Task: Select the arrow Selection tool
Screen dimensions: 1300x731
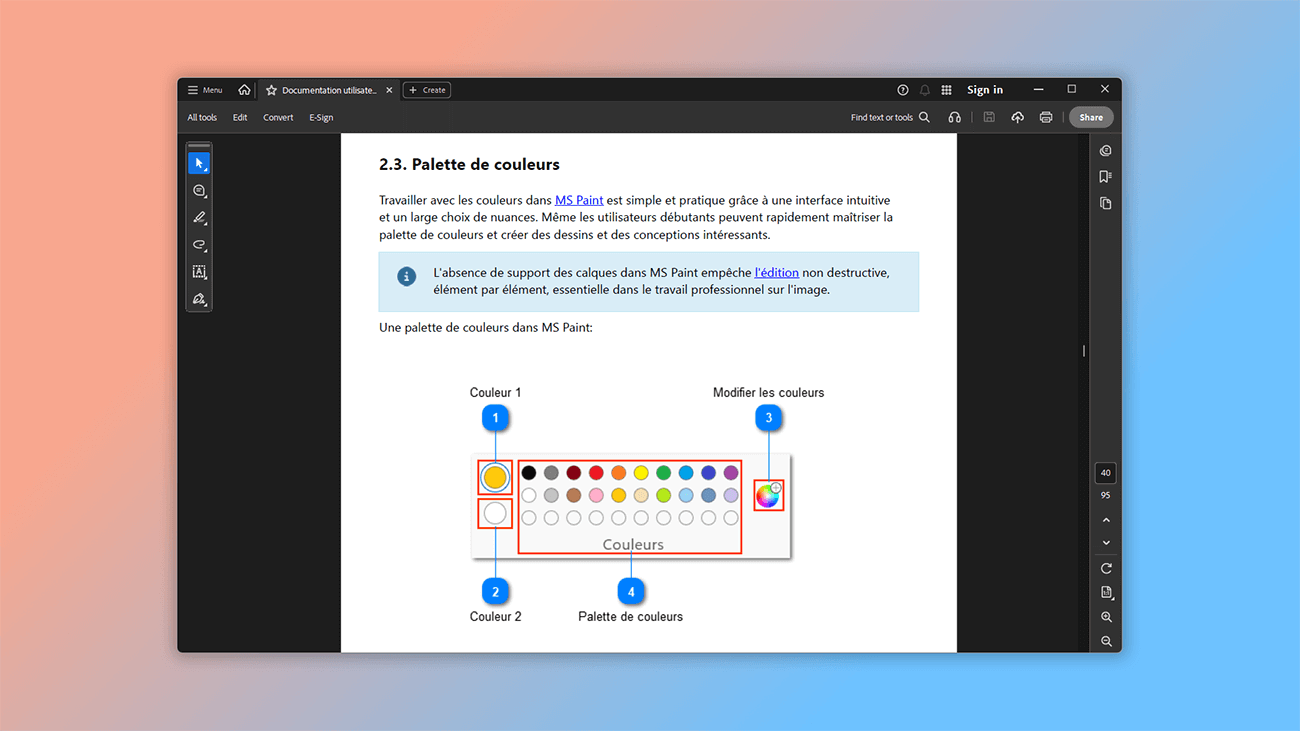Action: [199, 163]
